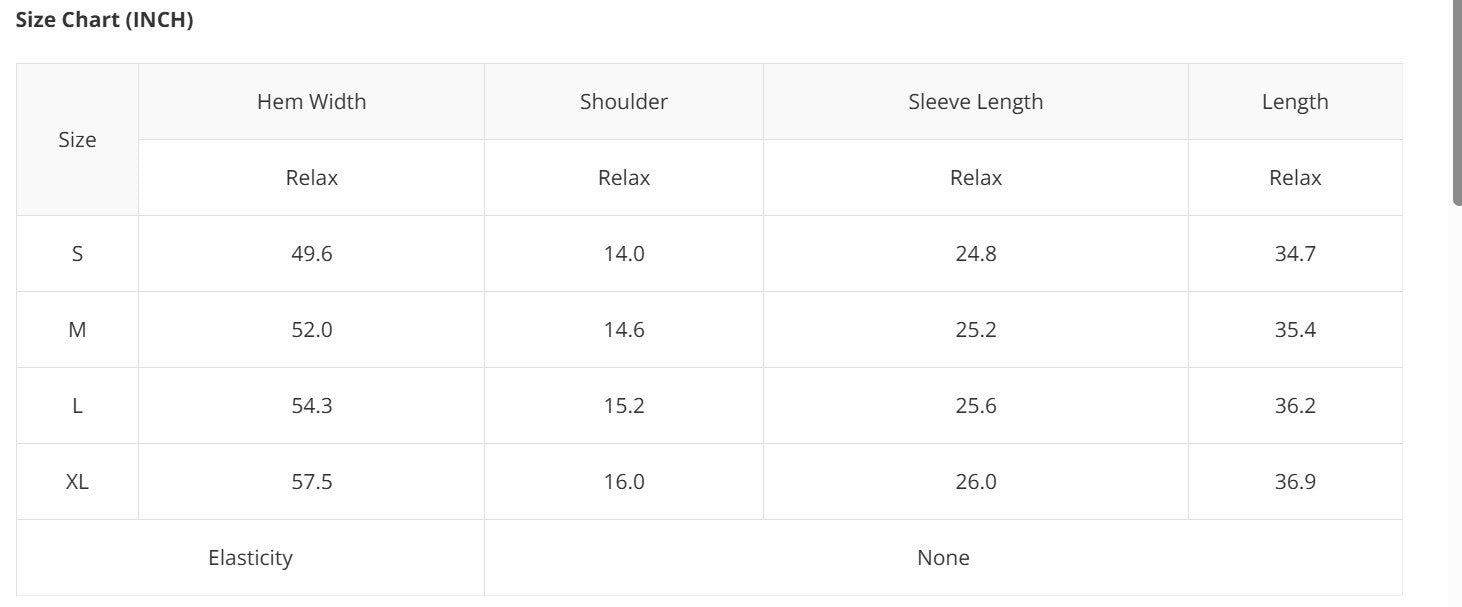Screen dimensions: 1462x607
Task: Click the Length column header
Action: point(1295,102)
